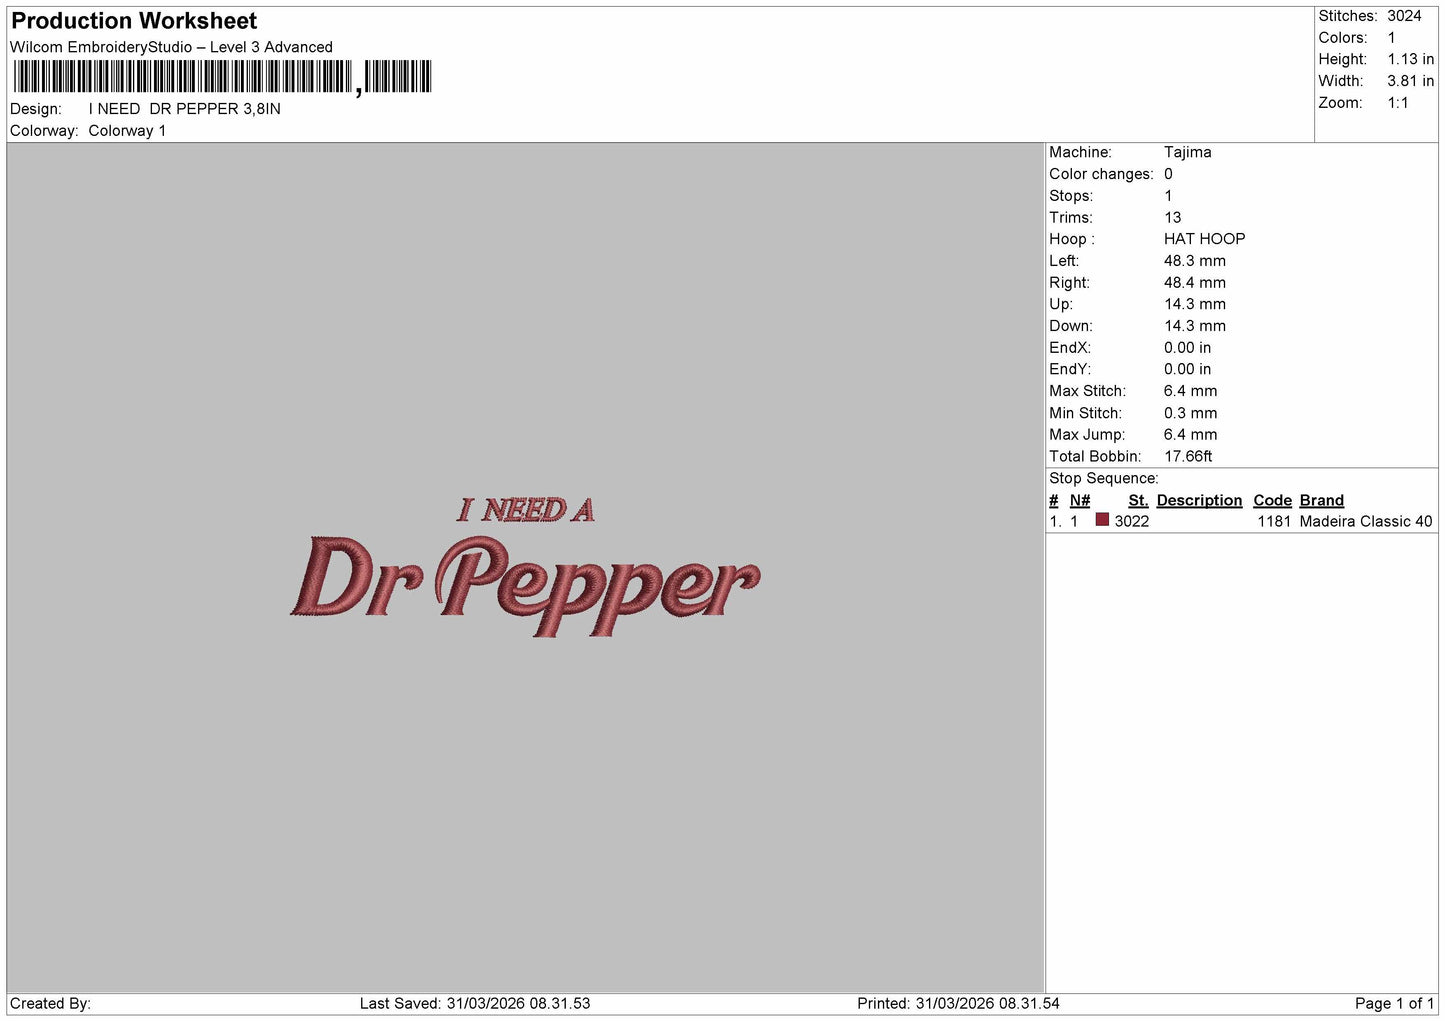Click the I NEED A embroidered text
The image size is (1445, 1021).
coord(526,510)
